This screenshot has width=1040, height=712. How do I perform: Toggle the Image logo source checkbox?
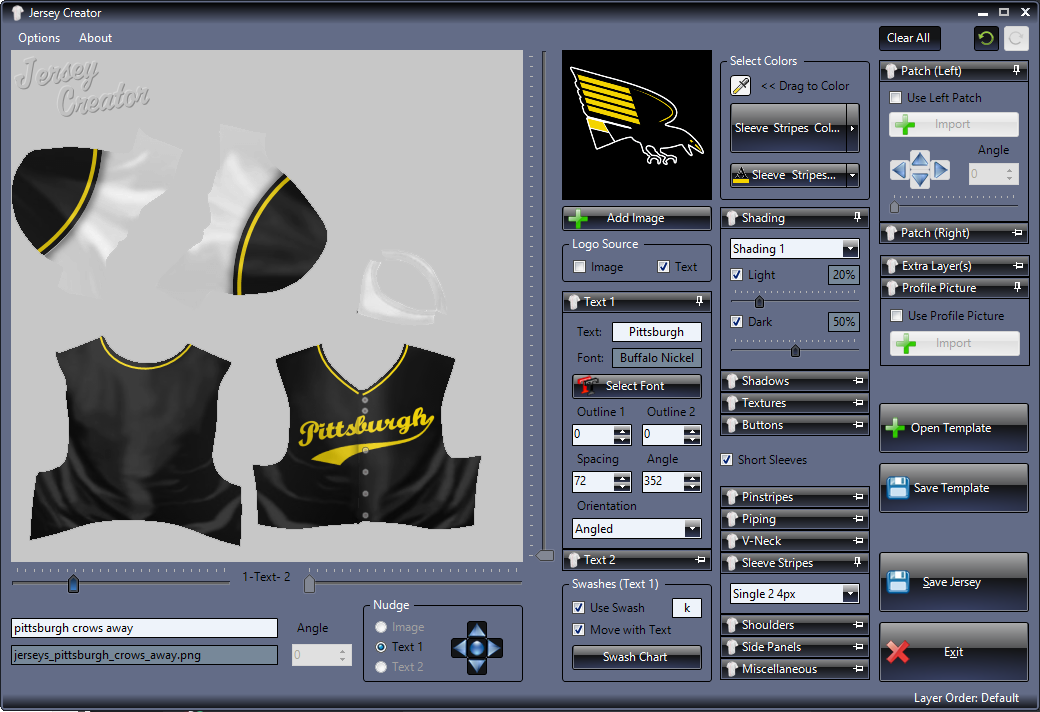580,267
